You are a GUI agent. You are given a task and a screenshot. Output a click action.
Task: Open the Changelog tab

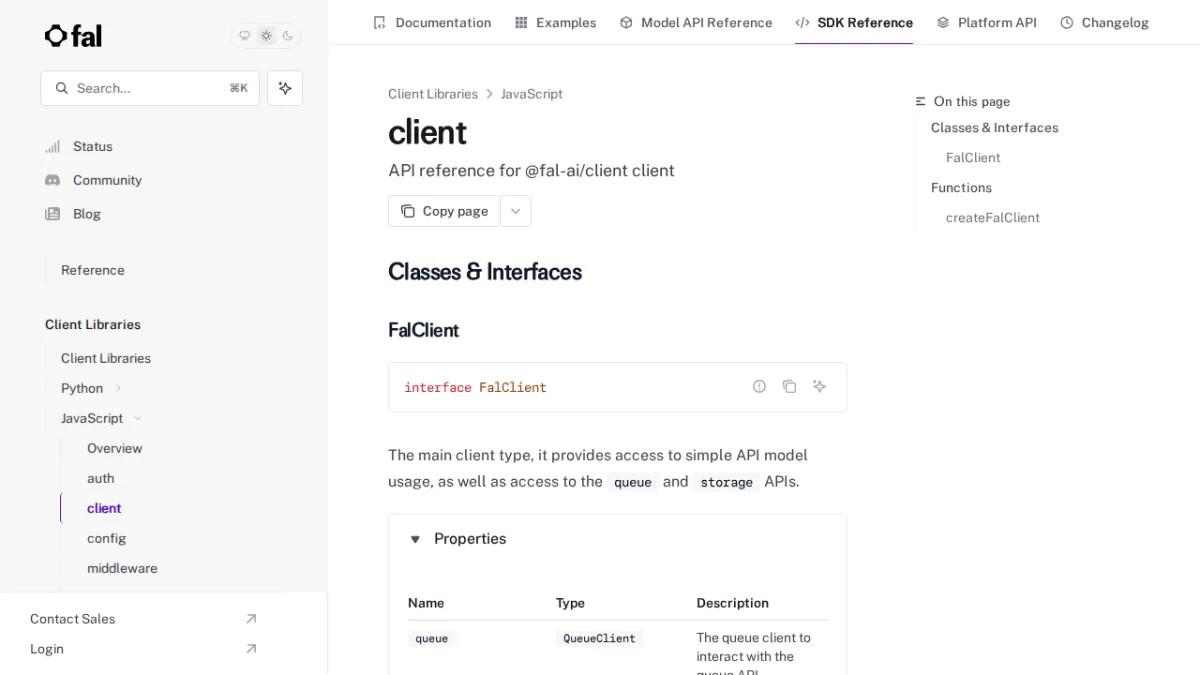point(1104,22)
